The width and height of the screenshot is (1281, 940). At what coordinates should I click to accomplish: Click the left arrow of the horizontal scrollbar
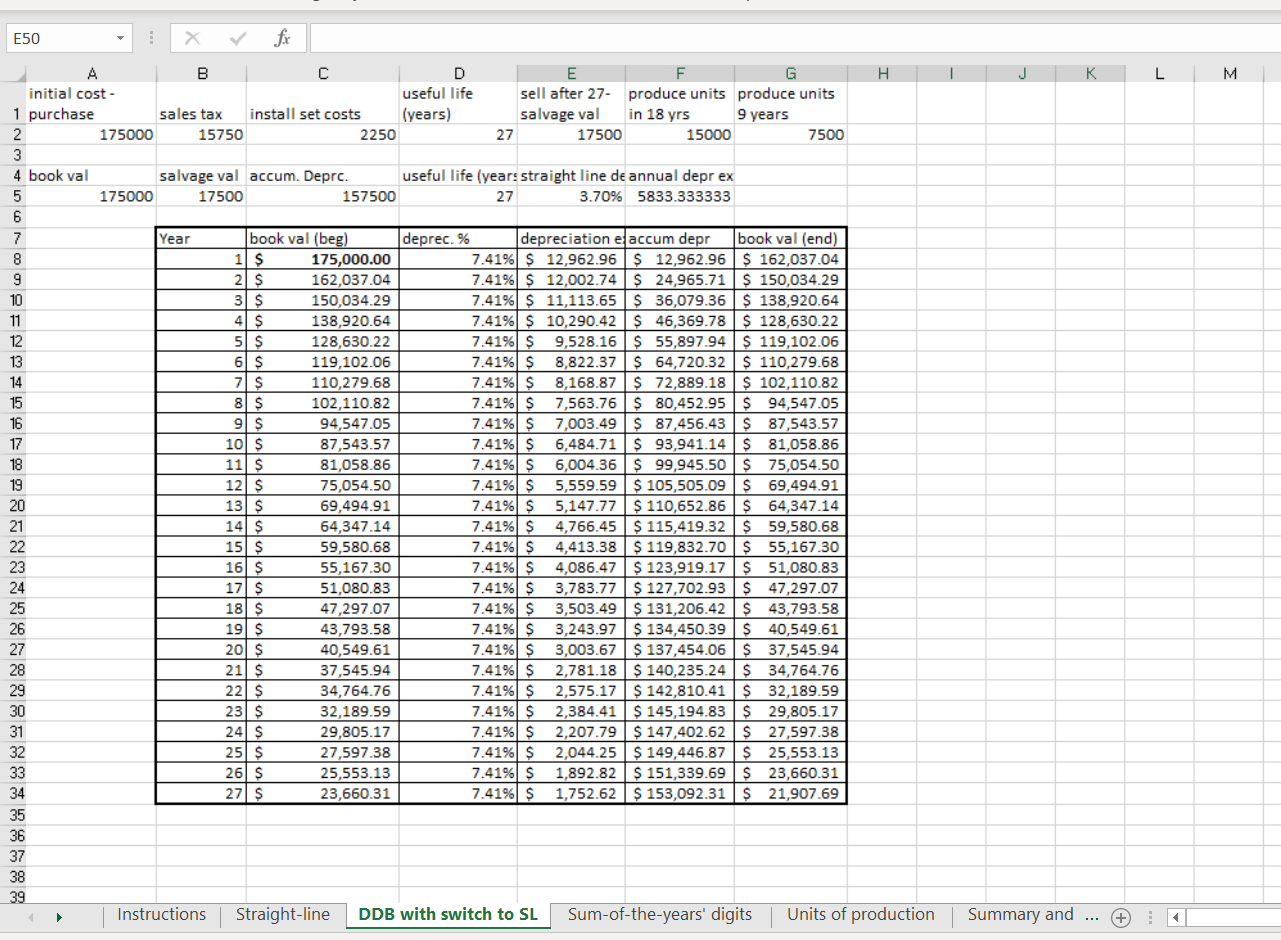coord(1174,917)
